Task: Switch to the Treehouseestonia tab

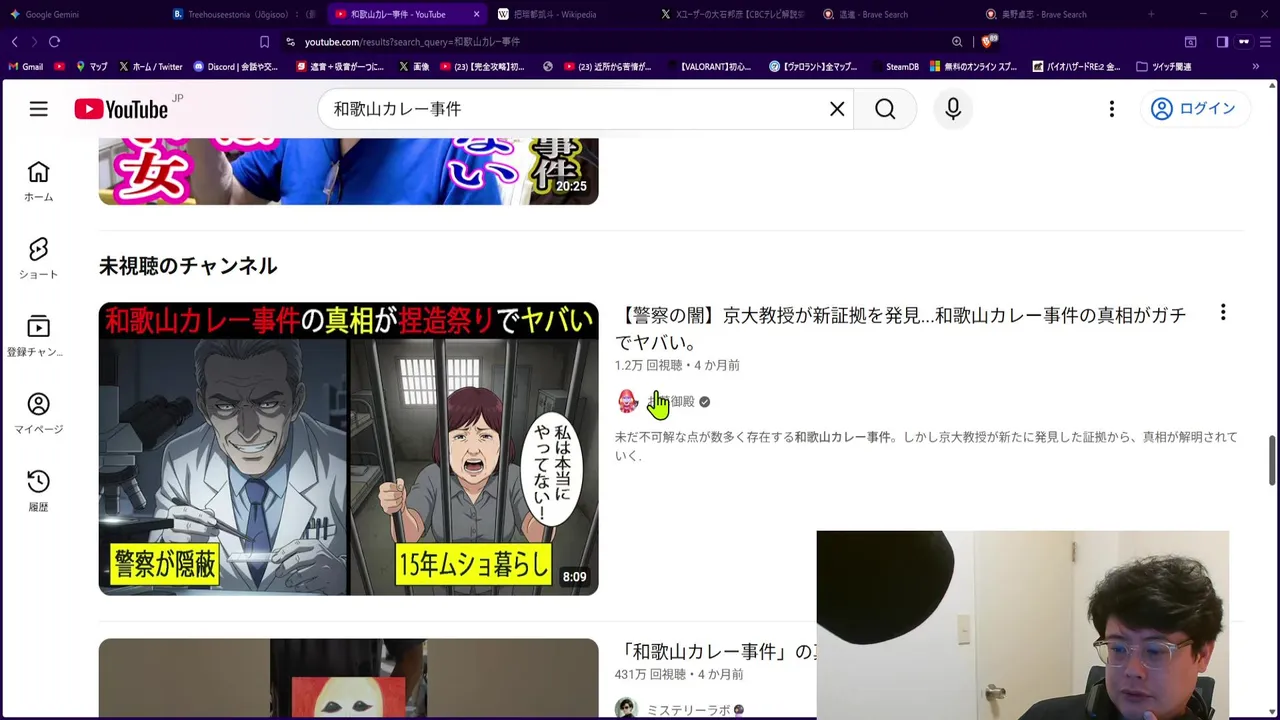Action: [x=245, y=14]
